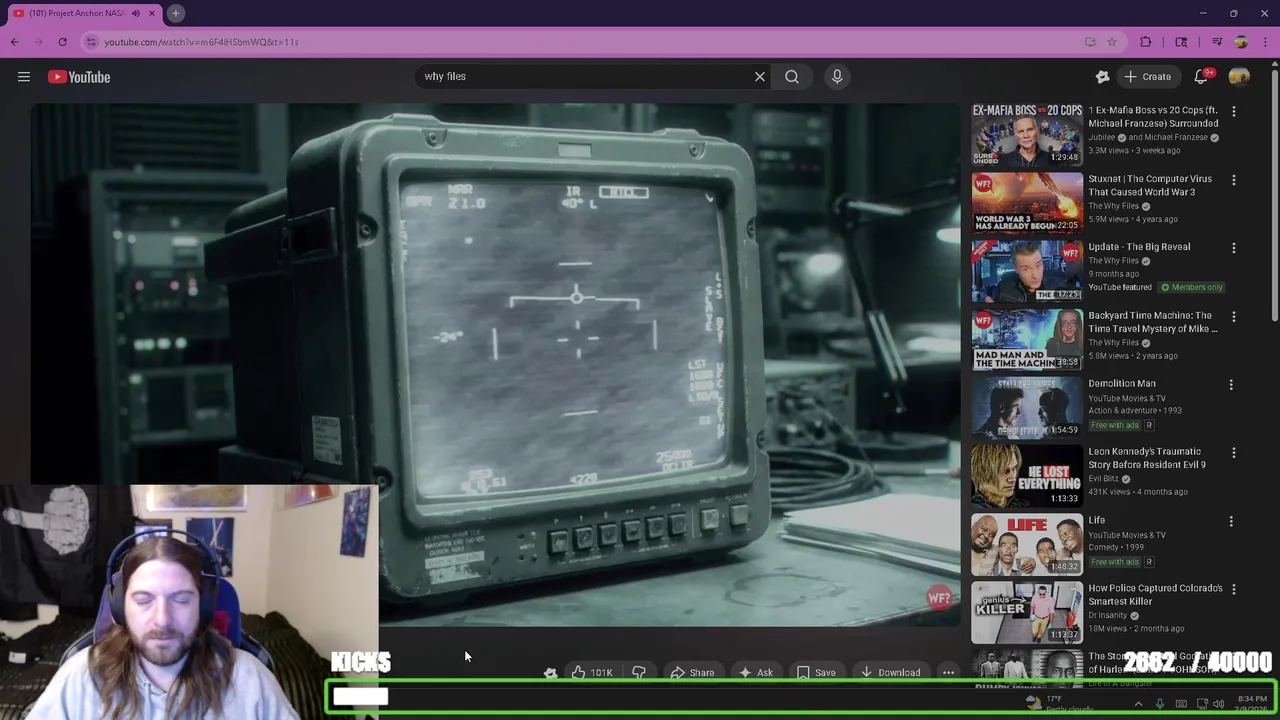Open 'Demolition Man' movie title

tap(1122, 383)
